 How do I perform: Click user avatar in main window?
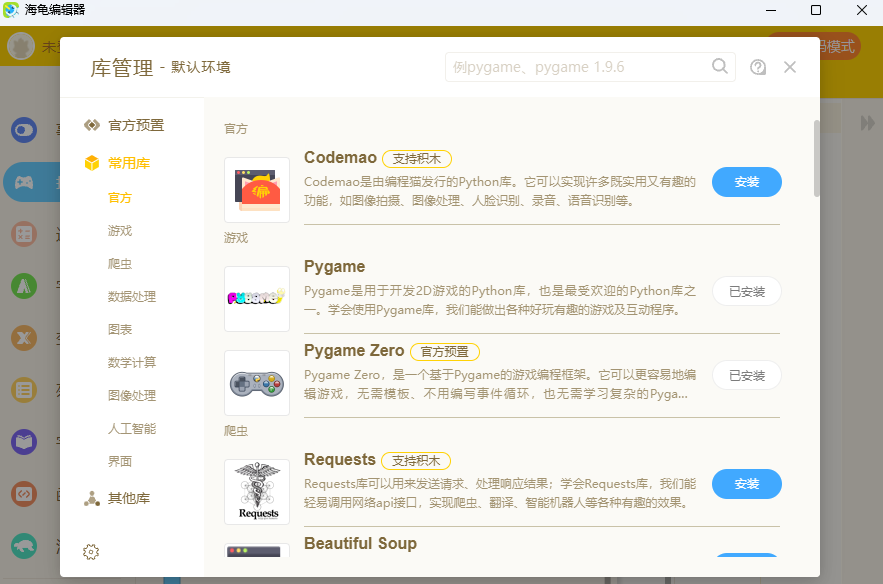pyautogui.click(x=21, y=46)
